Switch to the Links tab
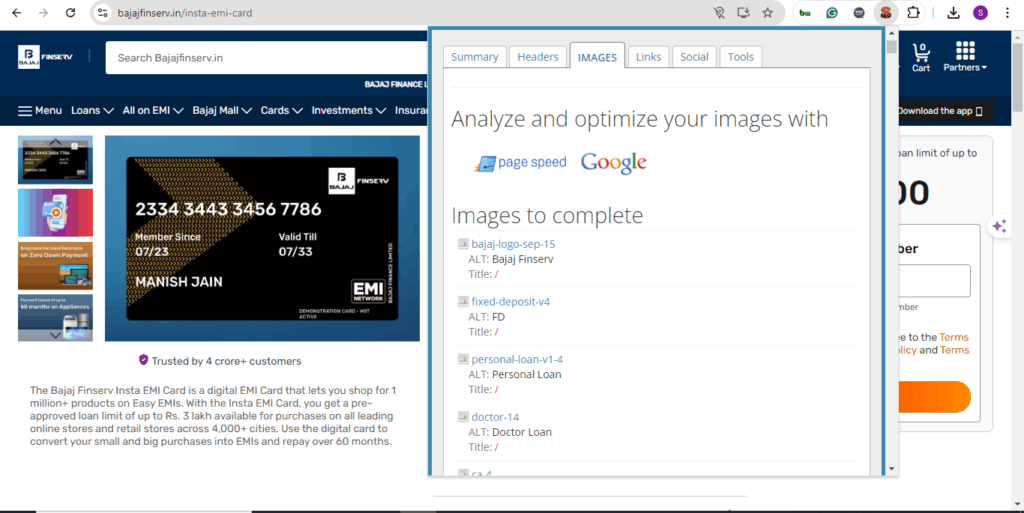Screen dimensions: 1024x513 pos(648,57)
